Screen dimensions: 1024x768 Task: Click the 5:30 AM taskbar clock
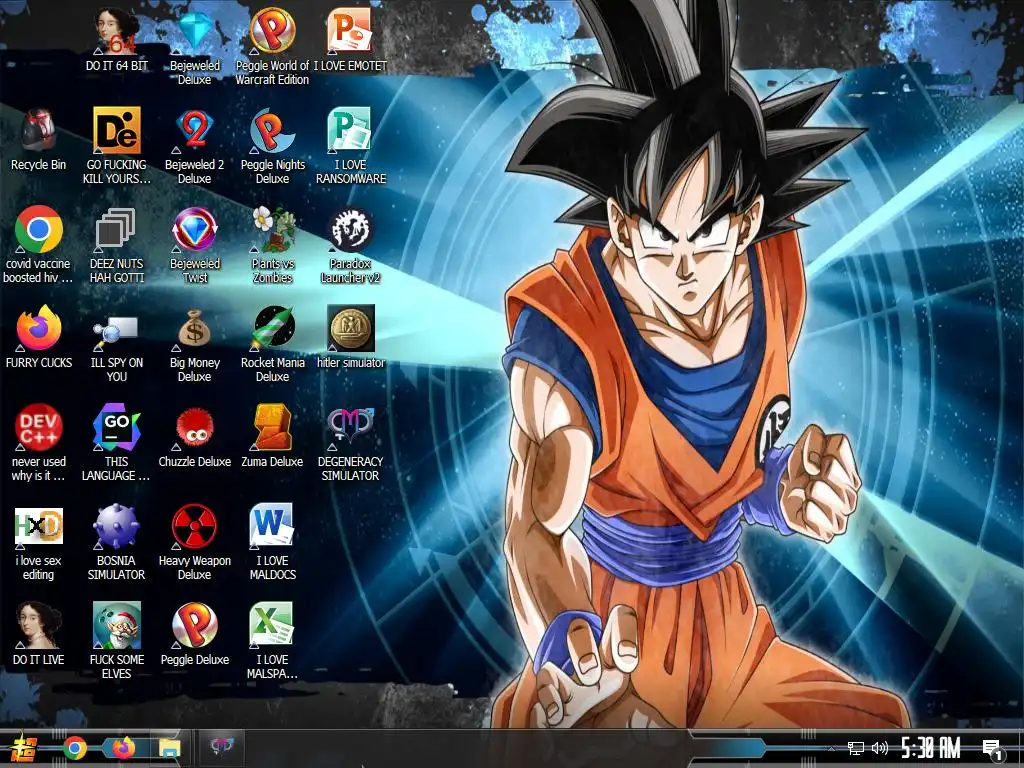click(x=931, y=748)
